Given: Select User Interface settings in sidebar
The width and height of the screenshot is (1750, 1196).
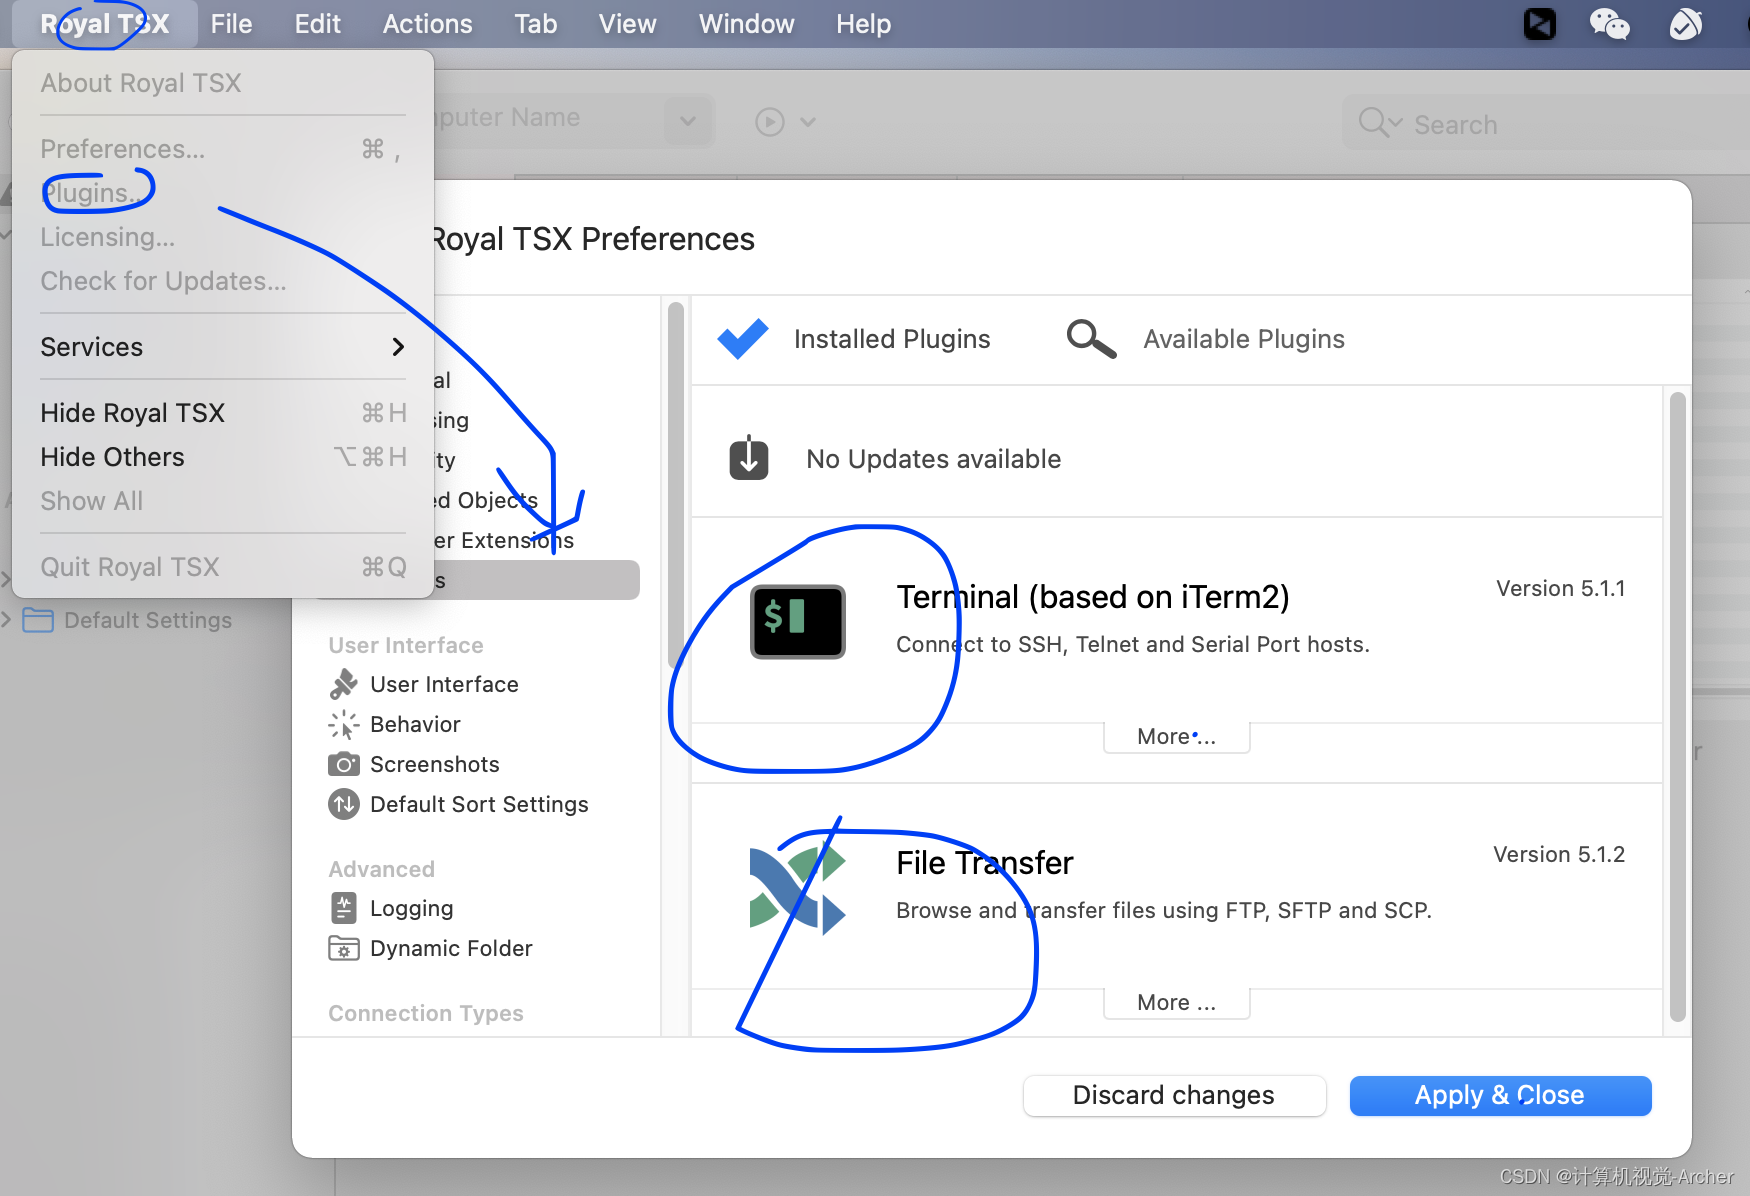Looking at the screenshot, I should coord(443,684).
